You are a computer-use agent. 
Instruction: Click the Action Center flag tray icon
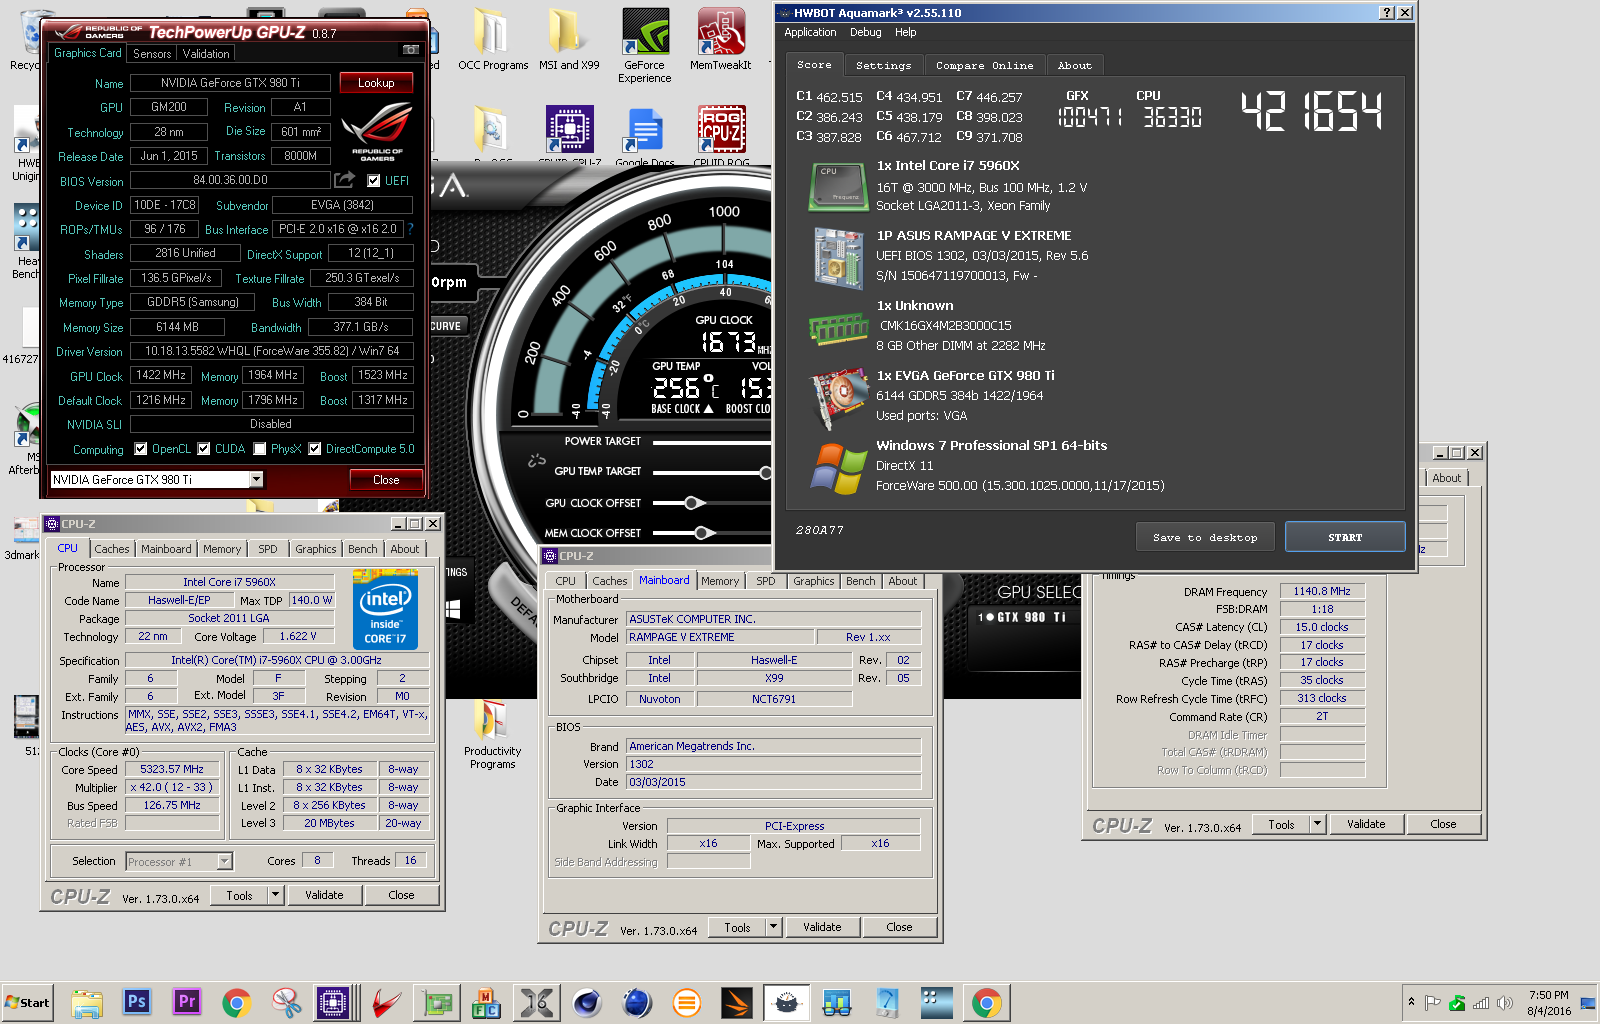coord(1433,1003)
